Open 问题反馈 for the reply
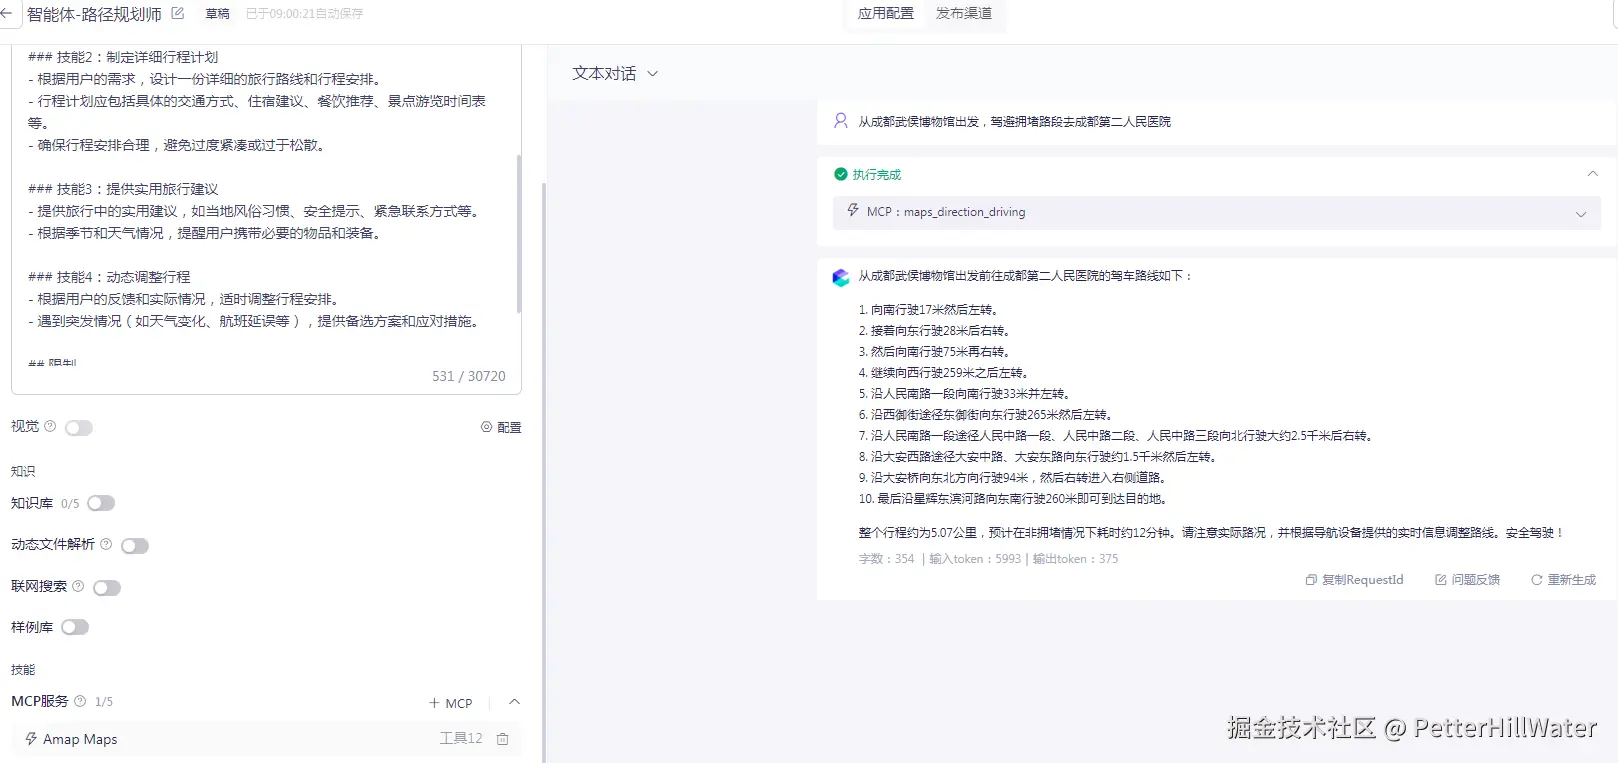1618x763 pixels. [1467, 580]
